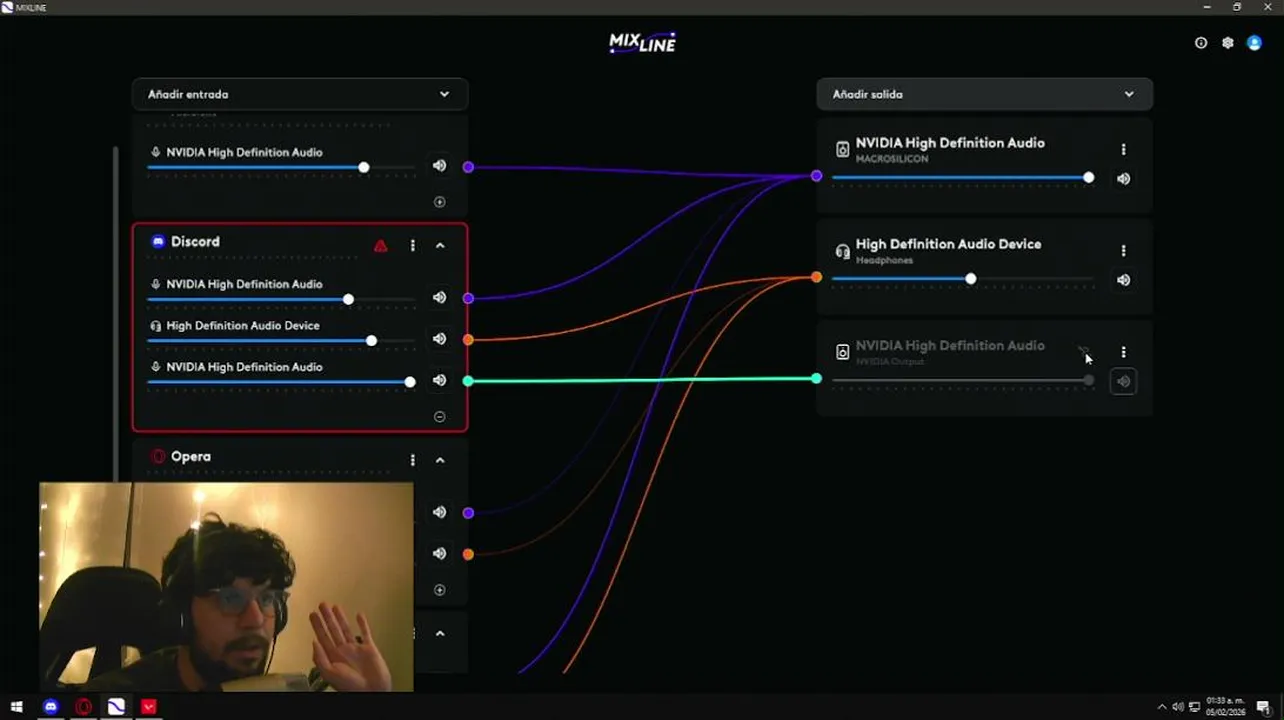Mute Discord's green-node NVIDIA channel
The height and width of the screenshot is (720, 1284).
(x=439, y=380)
